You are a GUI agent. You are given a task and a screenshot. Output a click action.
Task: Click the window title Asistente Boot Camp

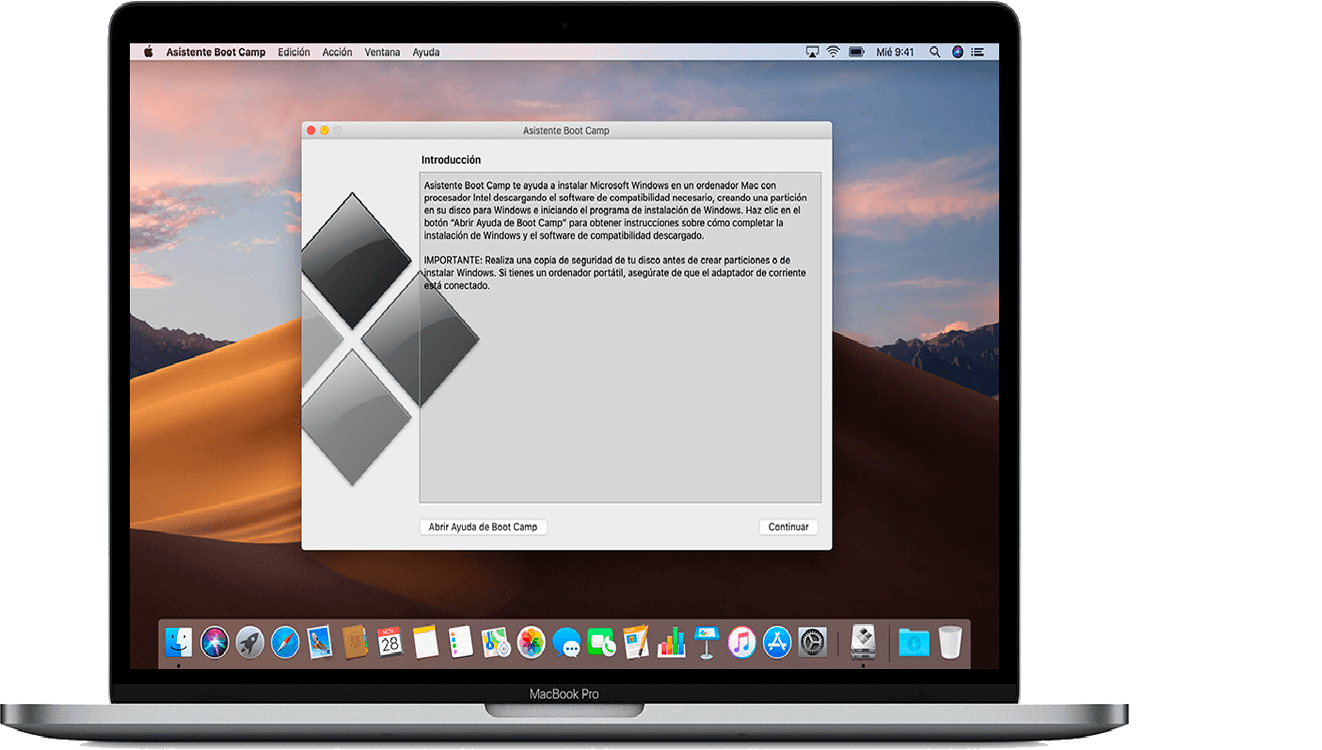click(566, 131)
